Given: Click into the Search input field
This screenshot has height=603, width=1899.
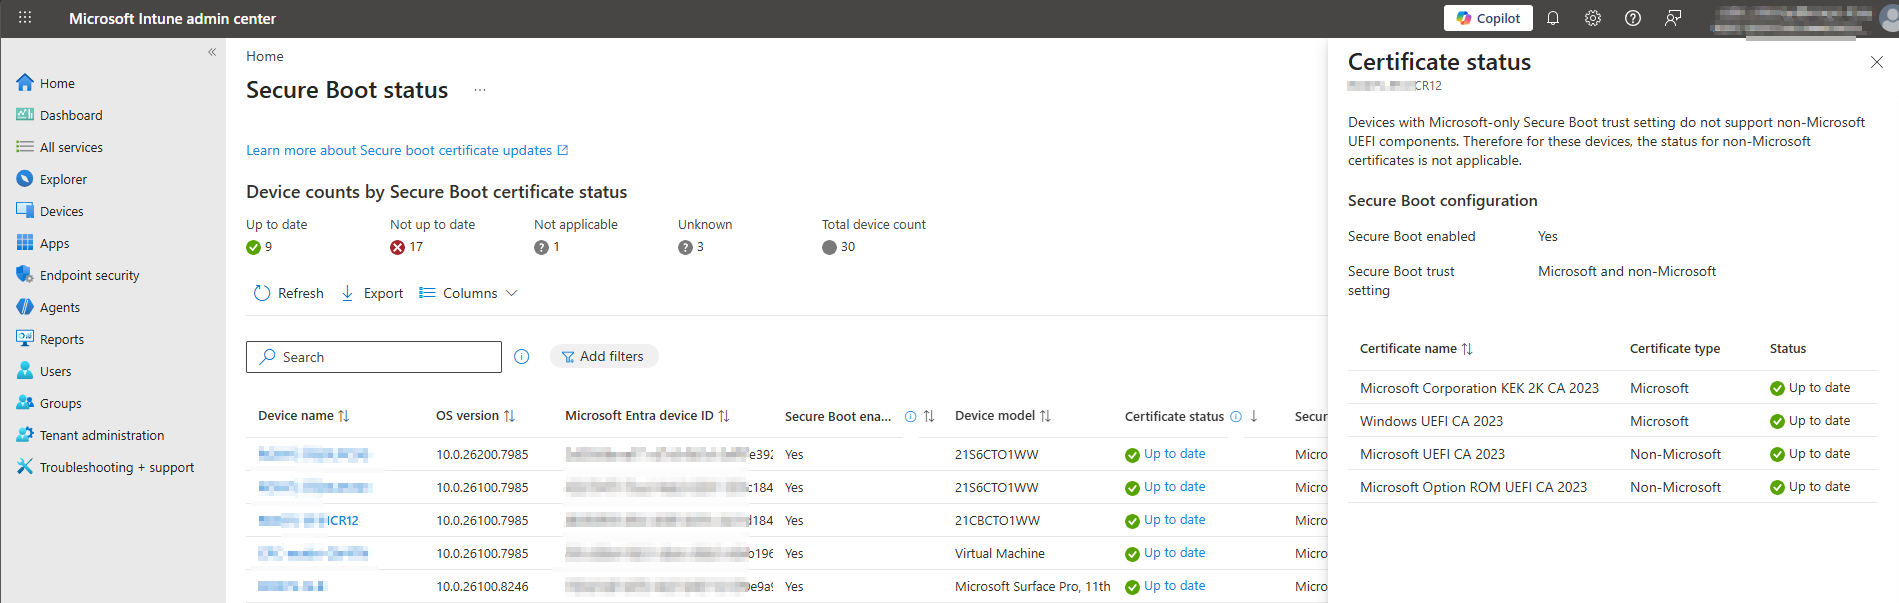Looking at the screenshot, I should tap(385, 357).
